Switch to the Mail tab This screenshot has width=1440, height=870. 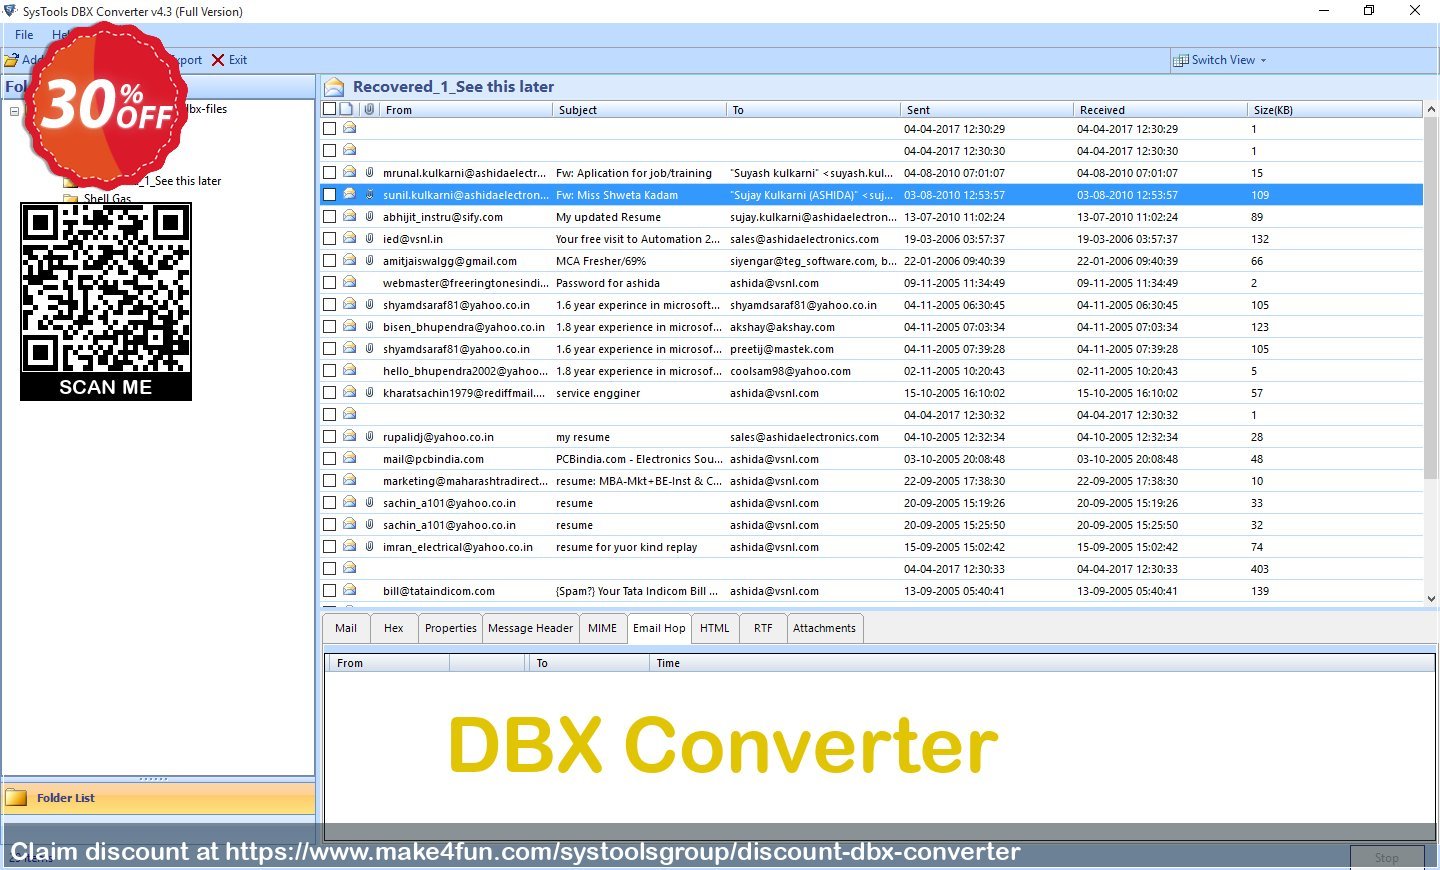[346, 629]
